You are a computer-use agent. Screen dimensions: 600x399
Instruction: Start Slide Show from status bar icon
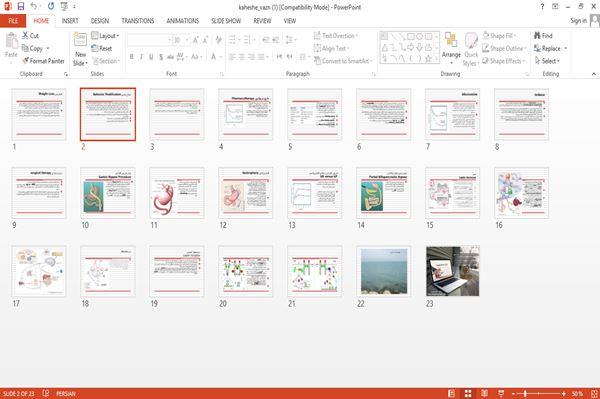(501, 393)
